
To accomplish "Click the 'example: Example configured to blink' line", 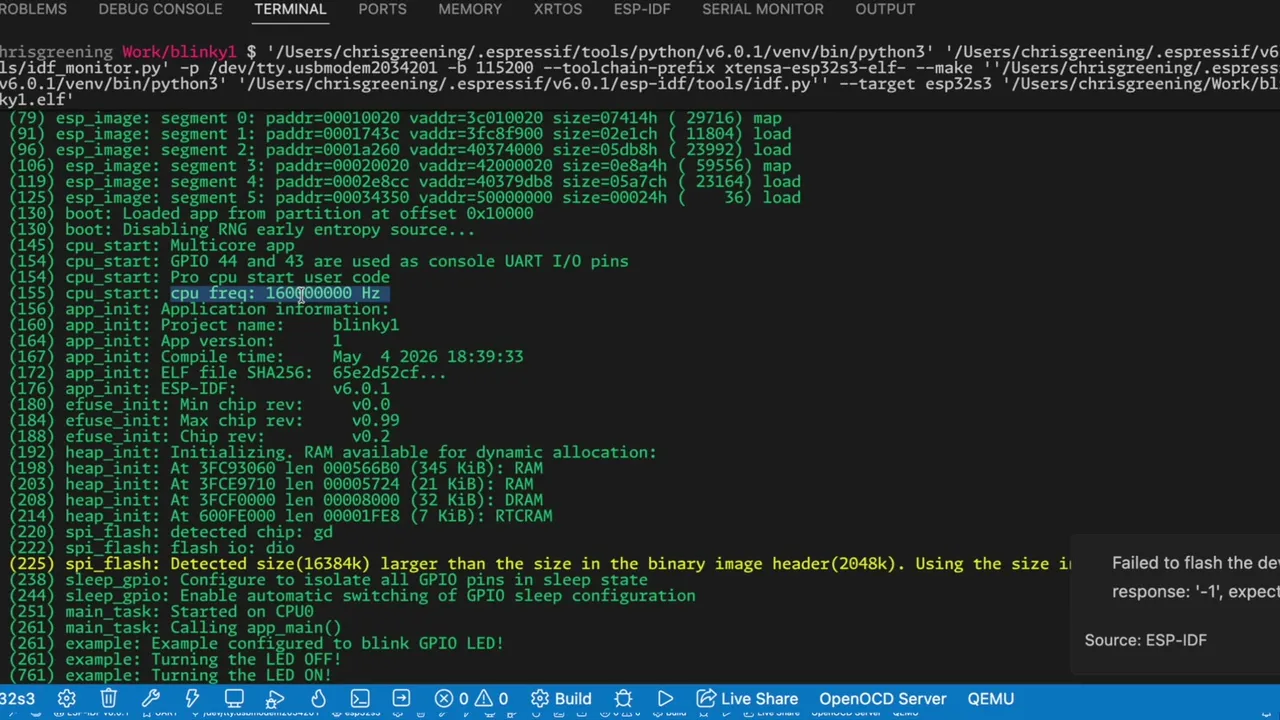I will (256, 644).
